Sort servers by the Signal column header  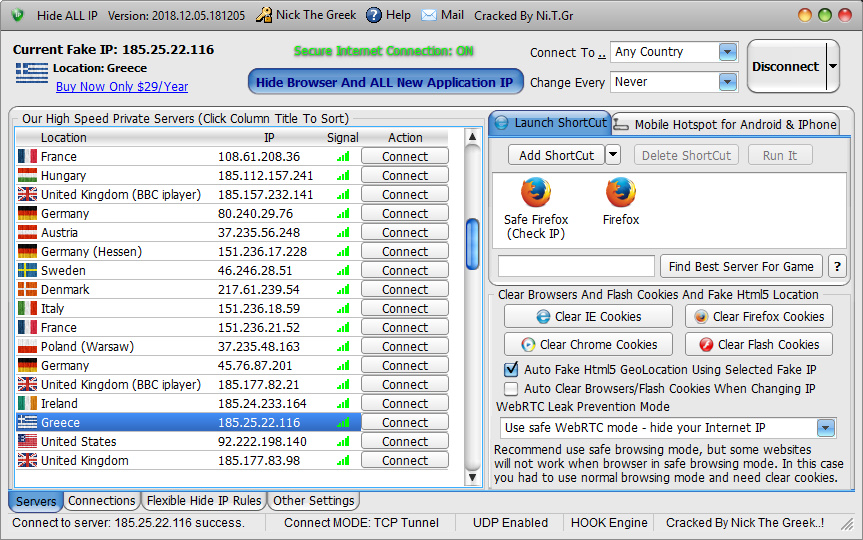click(x=342, y=138)
